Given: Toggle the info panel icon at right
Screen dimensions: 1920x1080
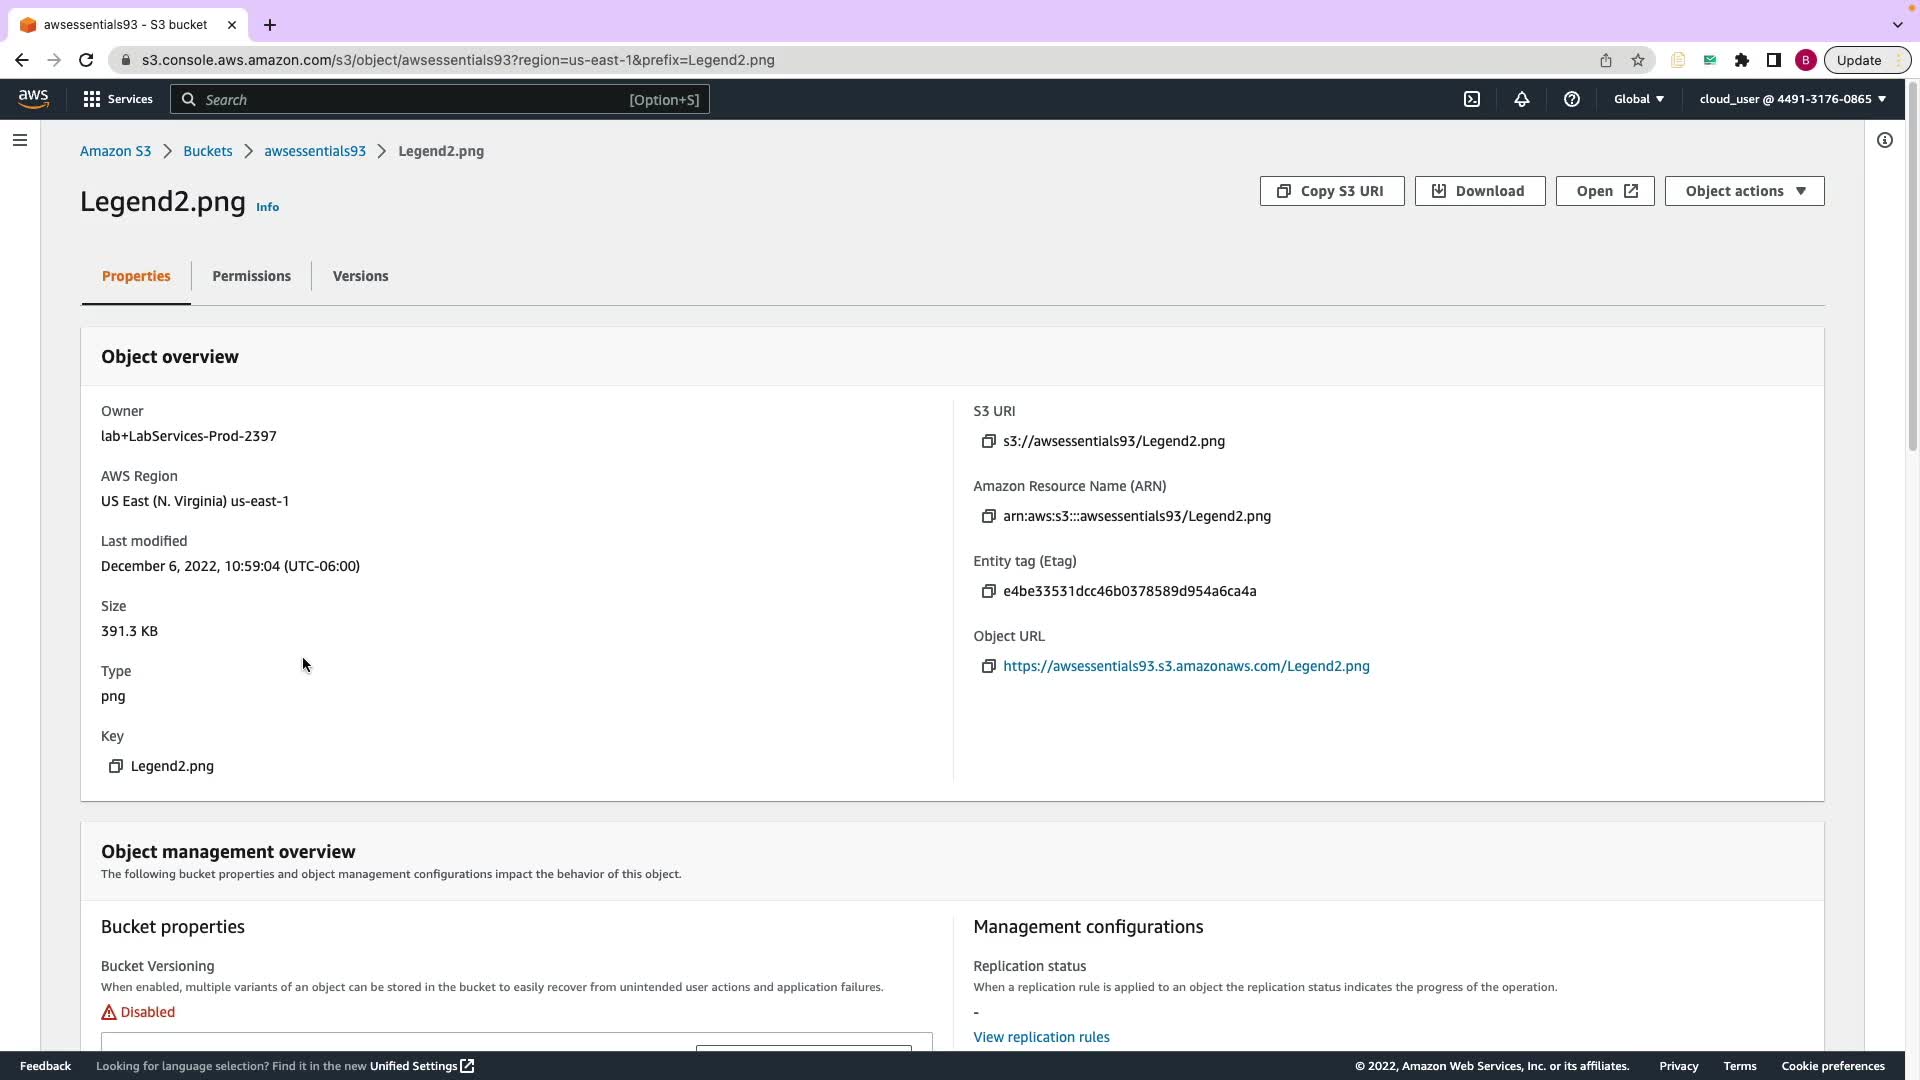Looking at the screenshot, I should tap(1884, 140).
